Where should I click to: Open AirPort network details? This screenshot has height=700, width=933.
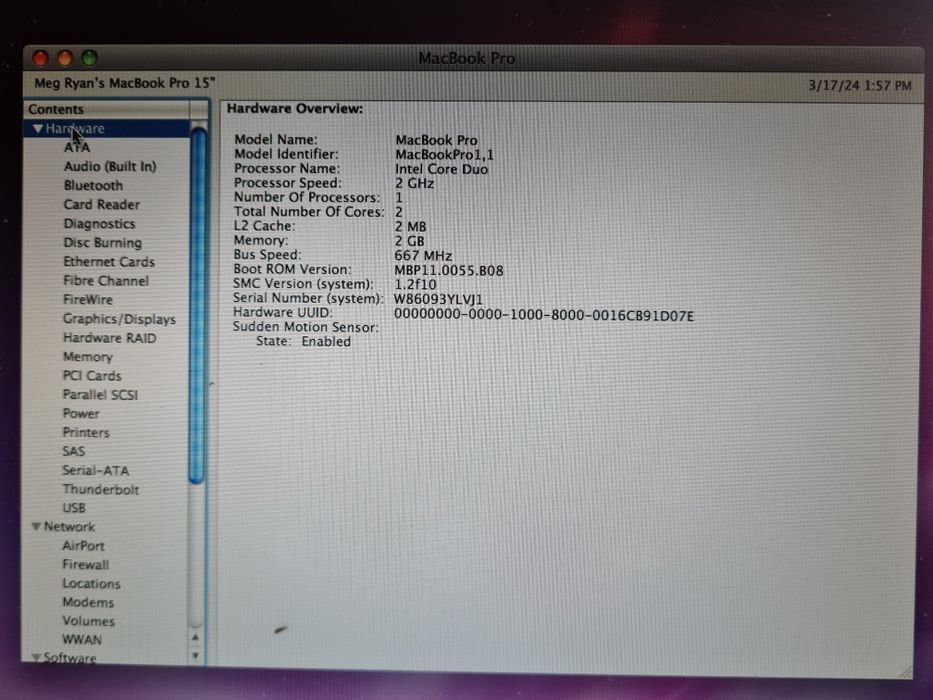(83, 545)
